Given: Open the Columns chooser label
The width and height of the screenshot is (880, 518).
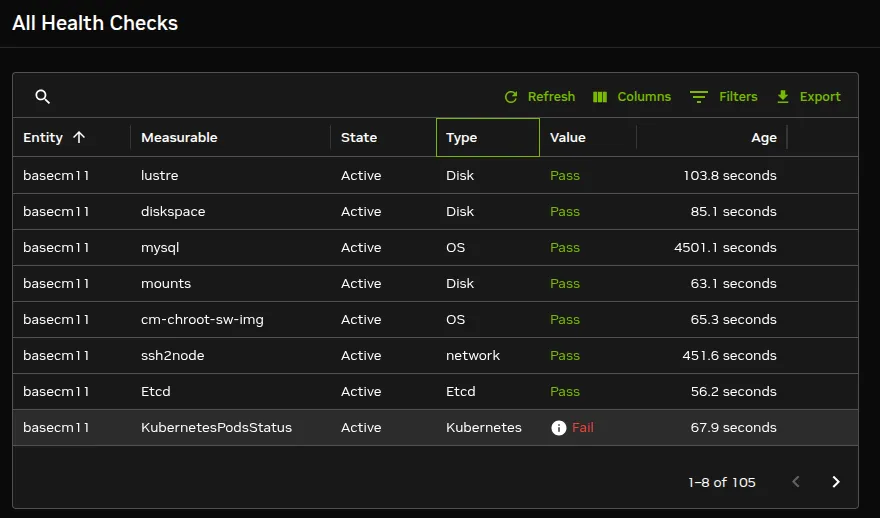Looking at the screenshot, I should tap(644, 97).
